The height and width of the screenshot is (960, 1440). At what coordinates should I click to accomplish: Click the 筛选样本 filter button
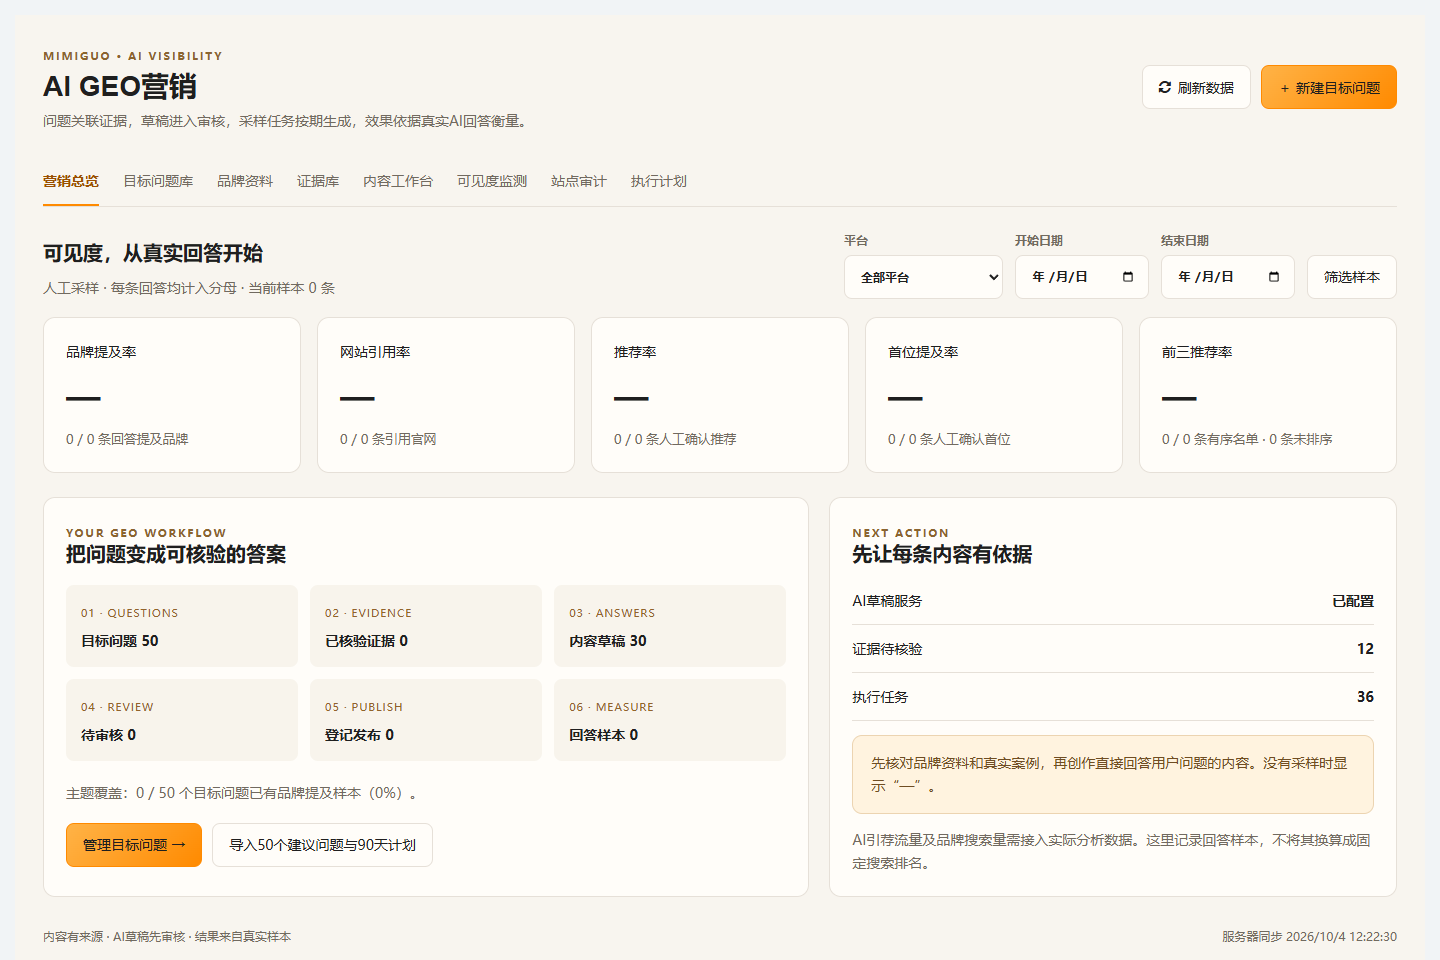(x=1351, y=277)
